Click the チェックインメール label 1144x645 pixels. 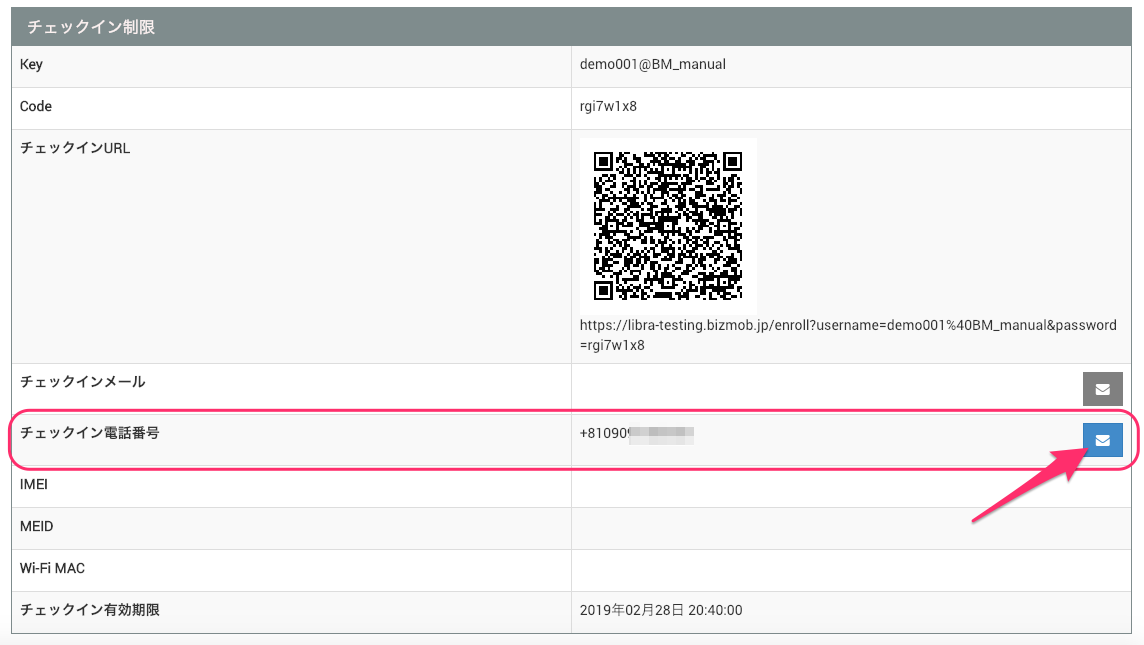point(82,382)
